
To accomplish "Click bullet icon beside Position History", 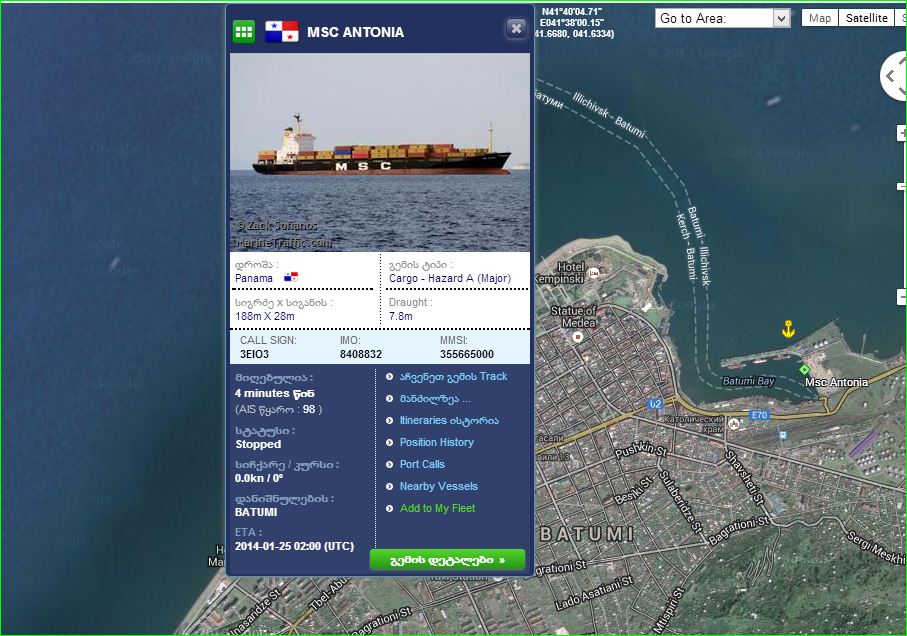I will [x=389, y=443].
